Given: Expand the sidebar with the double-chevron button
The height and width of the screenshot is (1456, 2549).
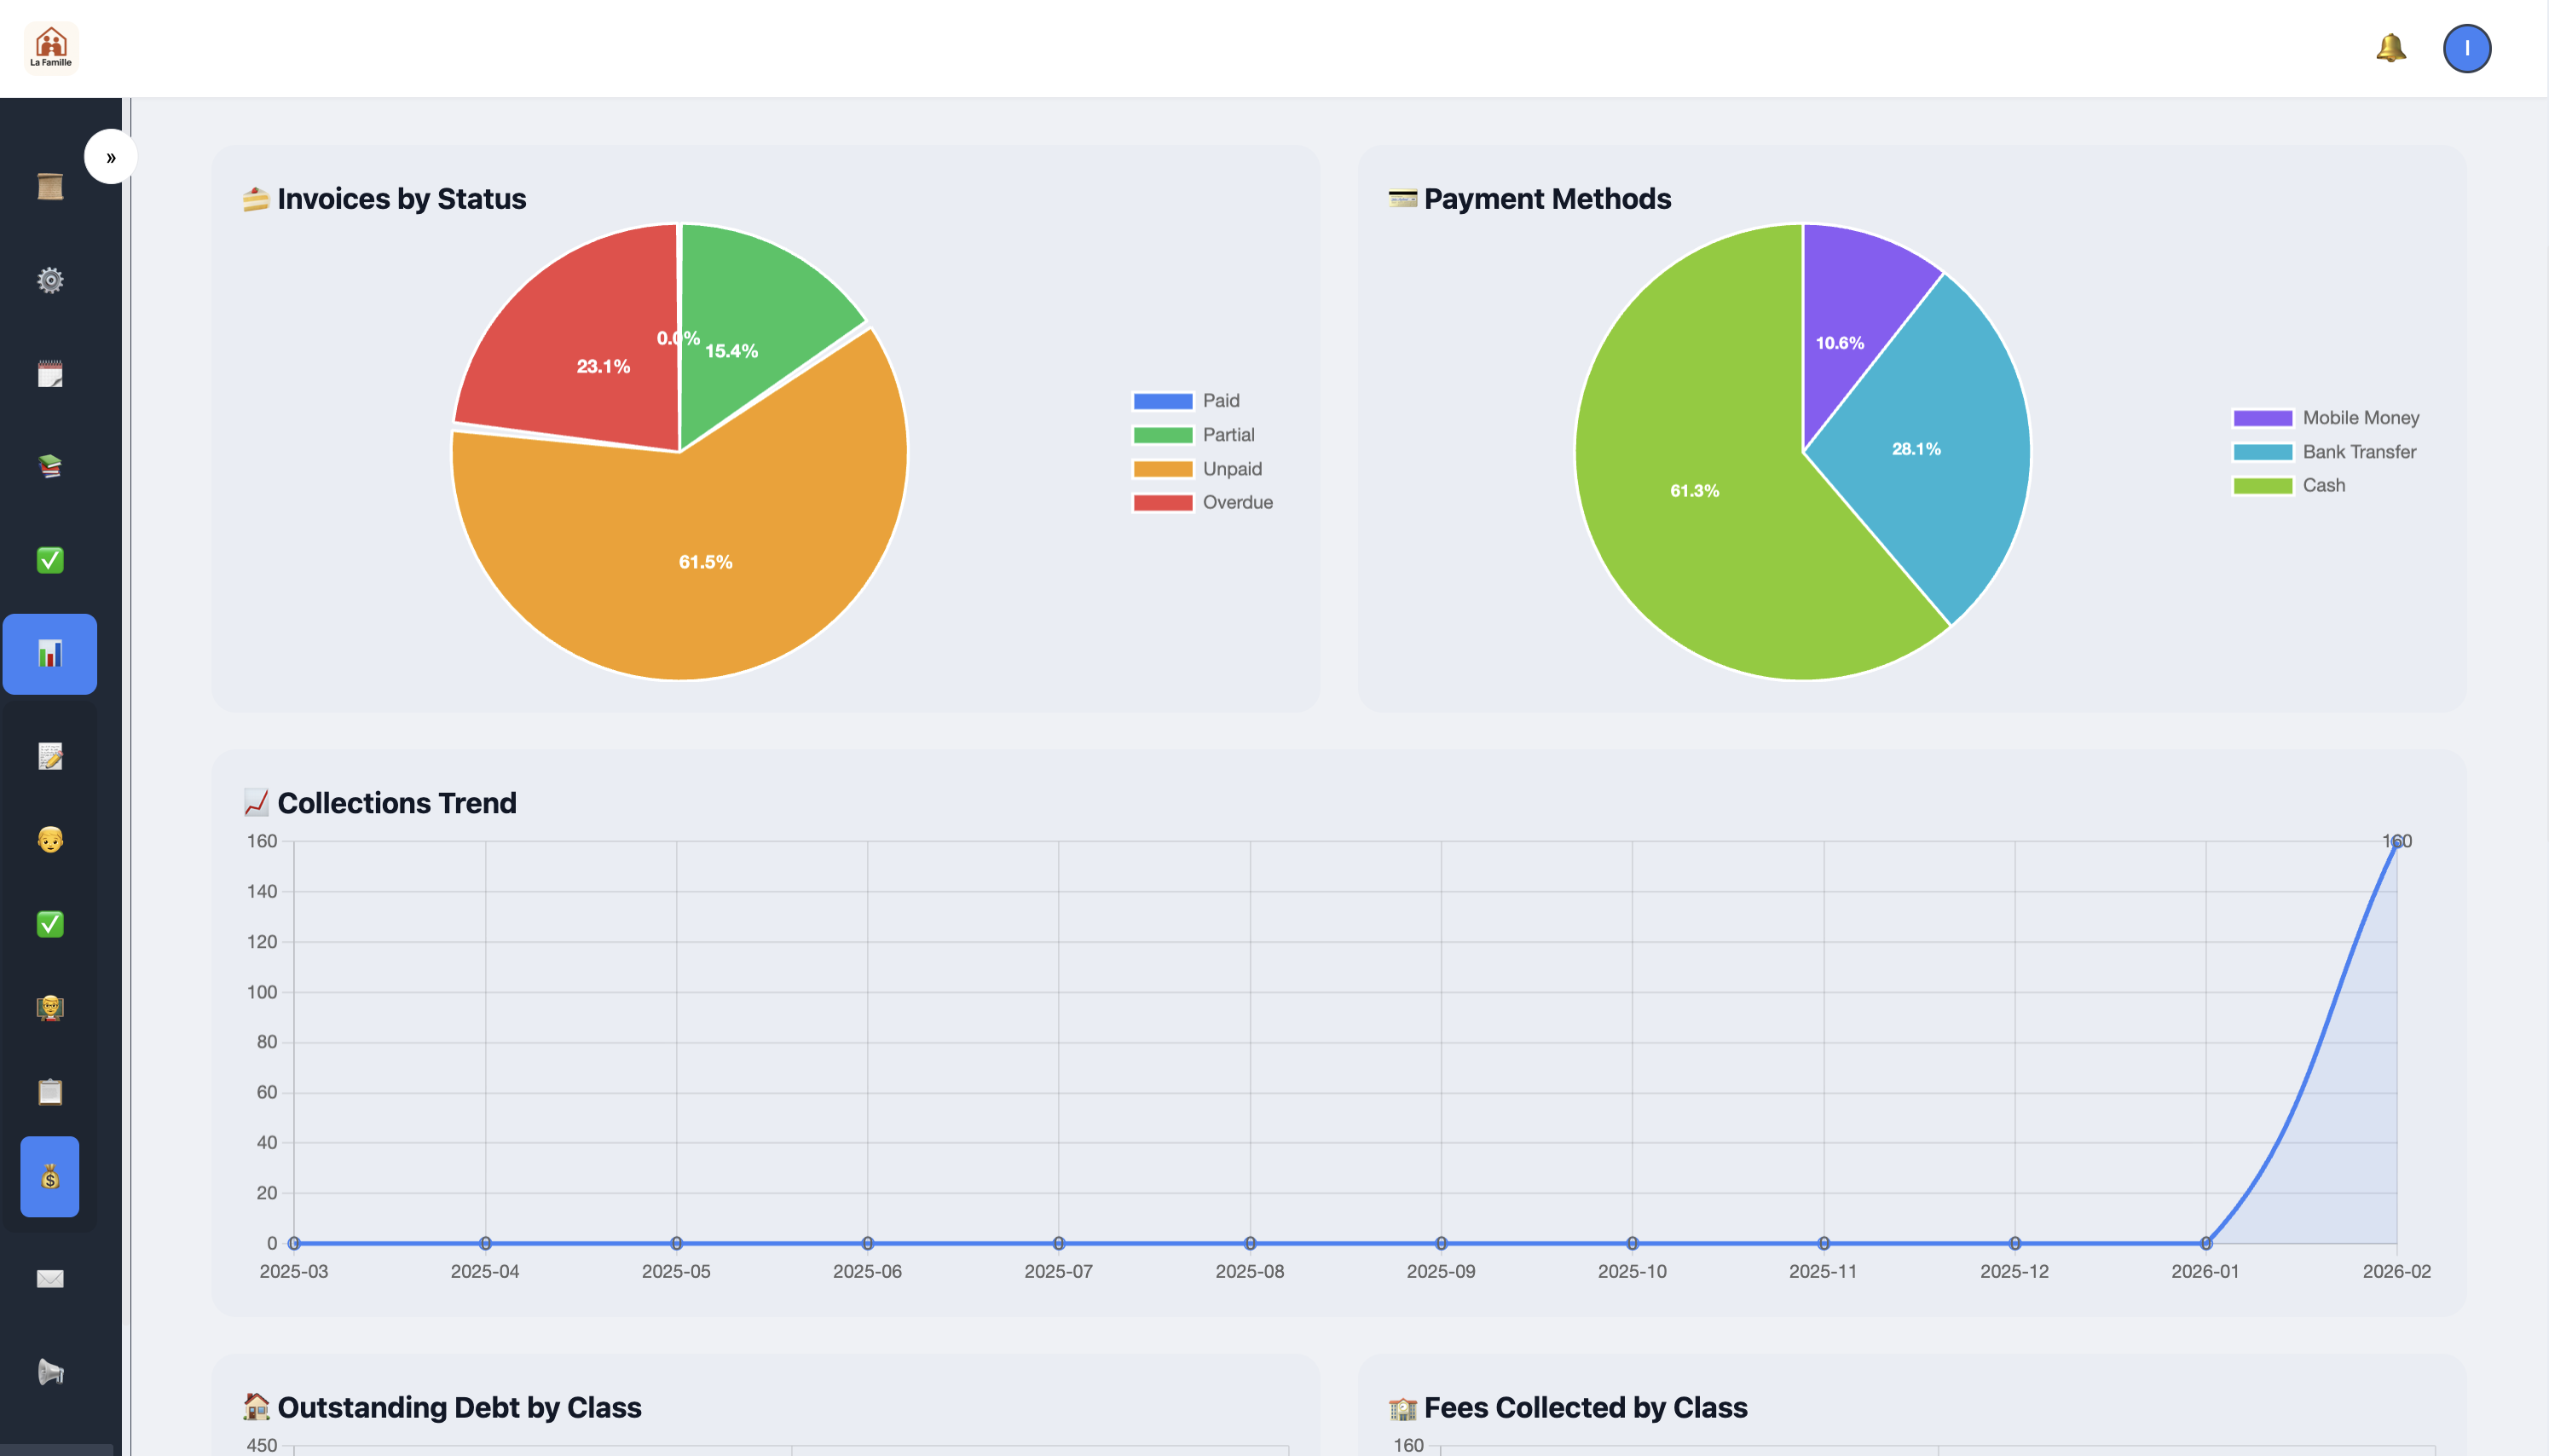Looking at the screenshot, I should (111, 157).
